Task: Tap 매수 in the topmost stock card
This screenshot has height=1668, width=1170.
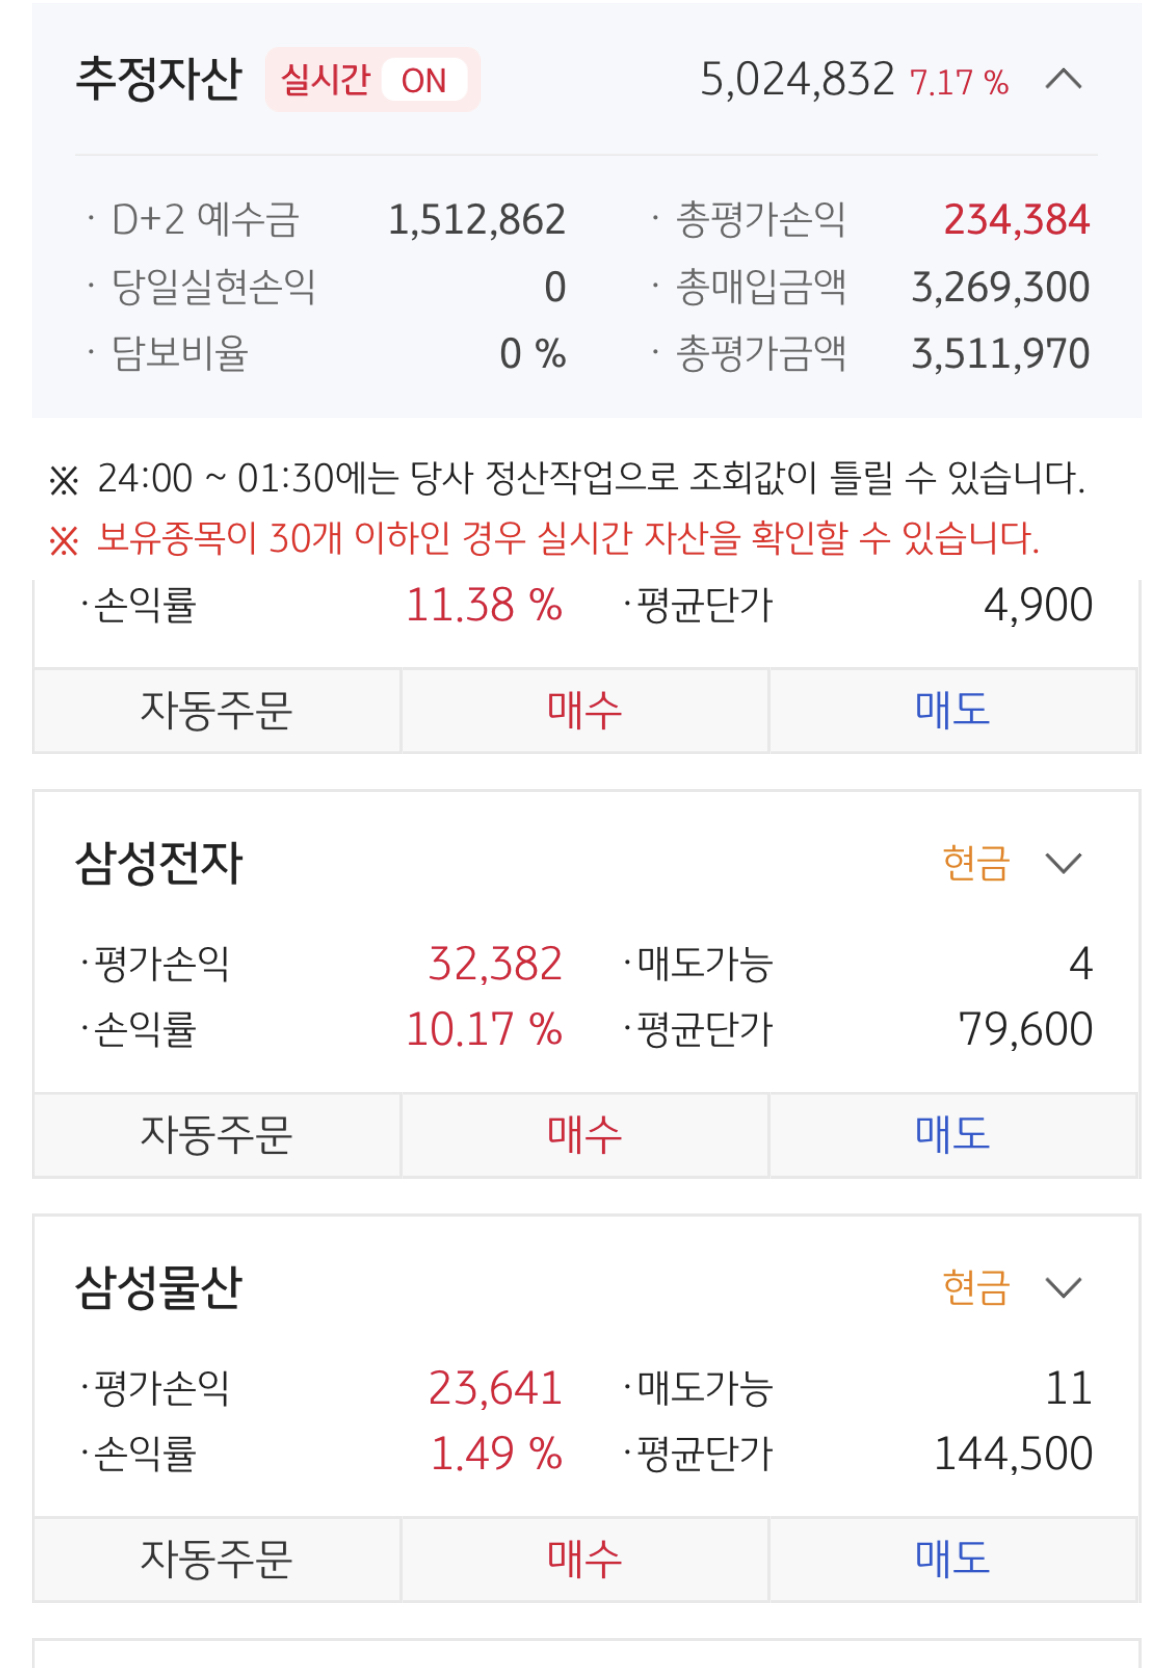Action: tap(585, 711)
